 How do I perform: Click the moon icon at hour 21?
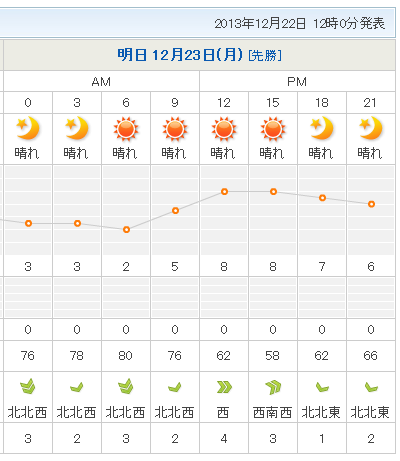371,128
